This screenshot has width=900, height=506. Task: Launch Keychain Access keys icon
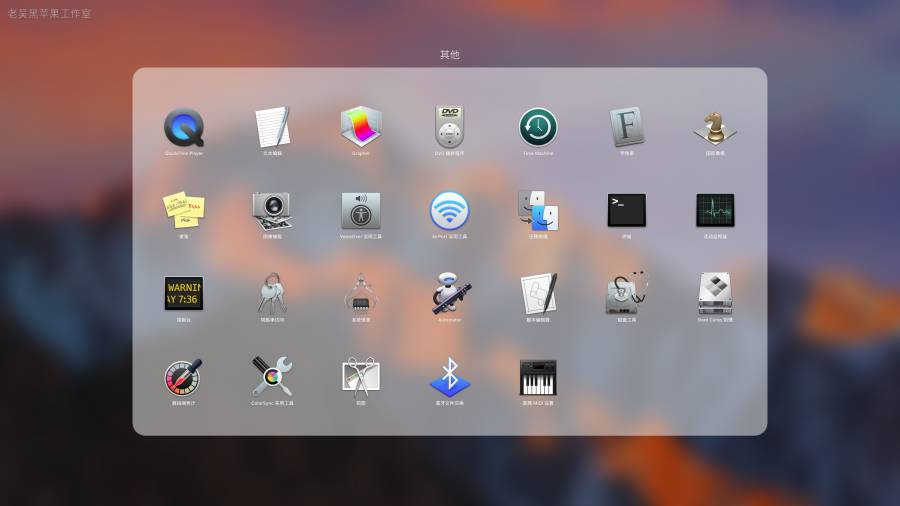click(272, 293)
